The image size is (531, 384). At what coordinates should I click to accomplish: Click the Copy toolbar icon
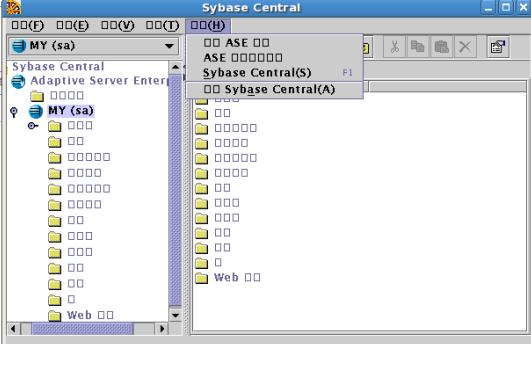click(x=418, y=47)
